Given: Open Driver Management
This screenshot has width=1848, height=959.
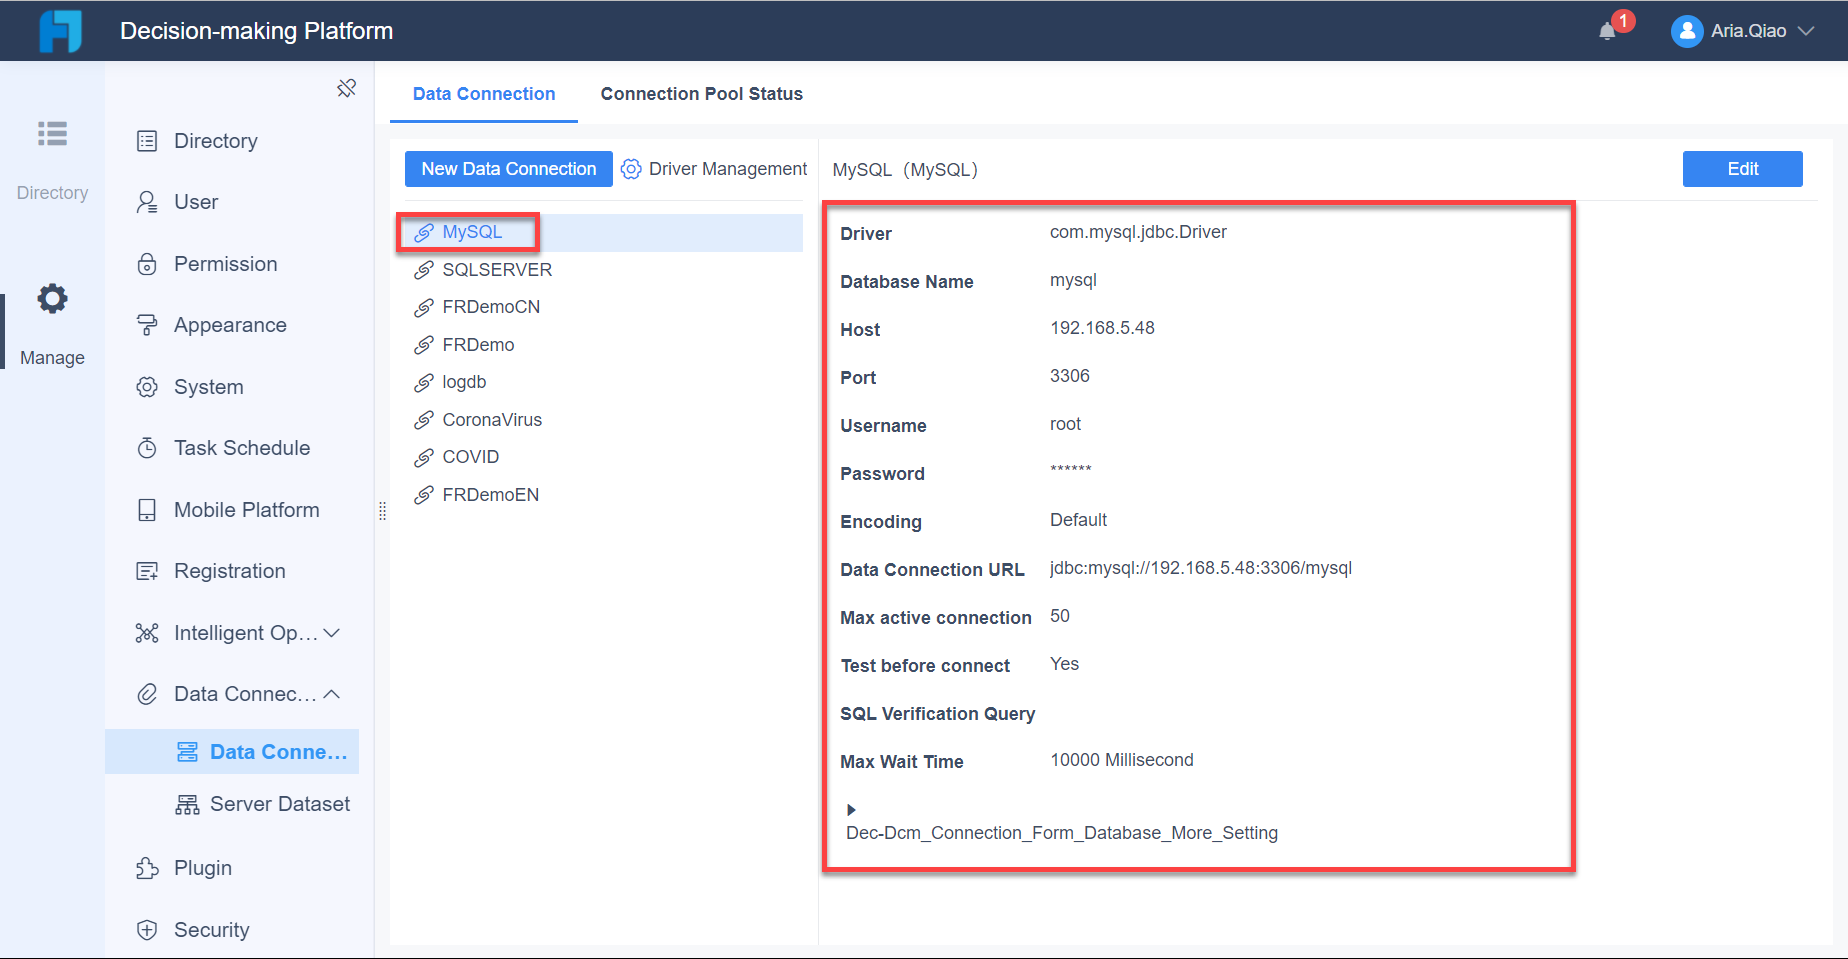Looking at the screenshot, I should coord(714,169).
